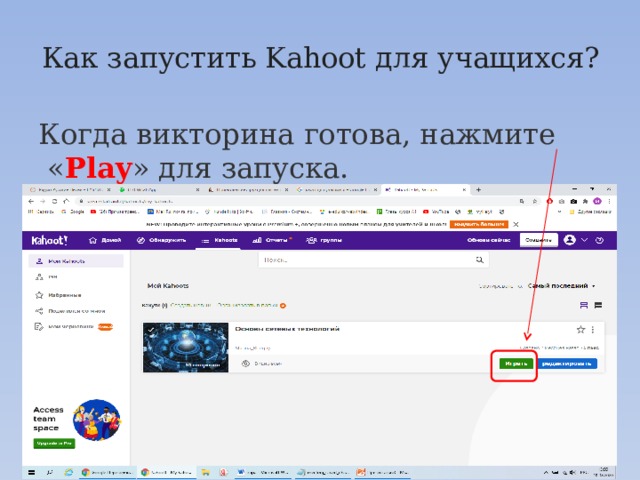The width and height of the screenshot is (640, 480).
Task: Switch to compact list view icon
Action: pos(598,305)
